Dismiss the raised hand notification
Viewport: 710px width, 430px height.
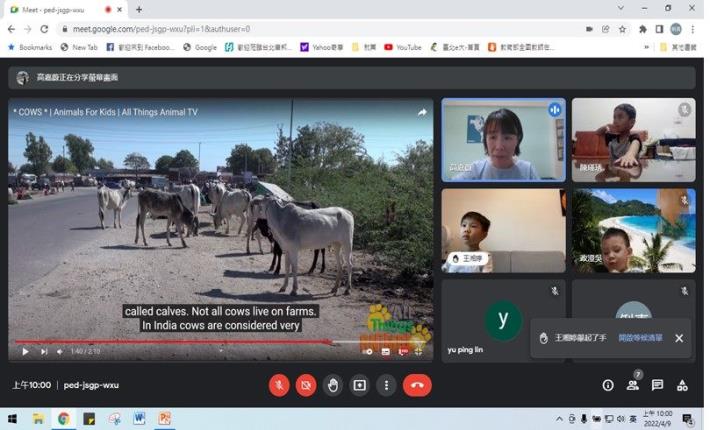[x=679, y=338]
